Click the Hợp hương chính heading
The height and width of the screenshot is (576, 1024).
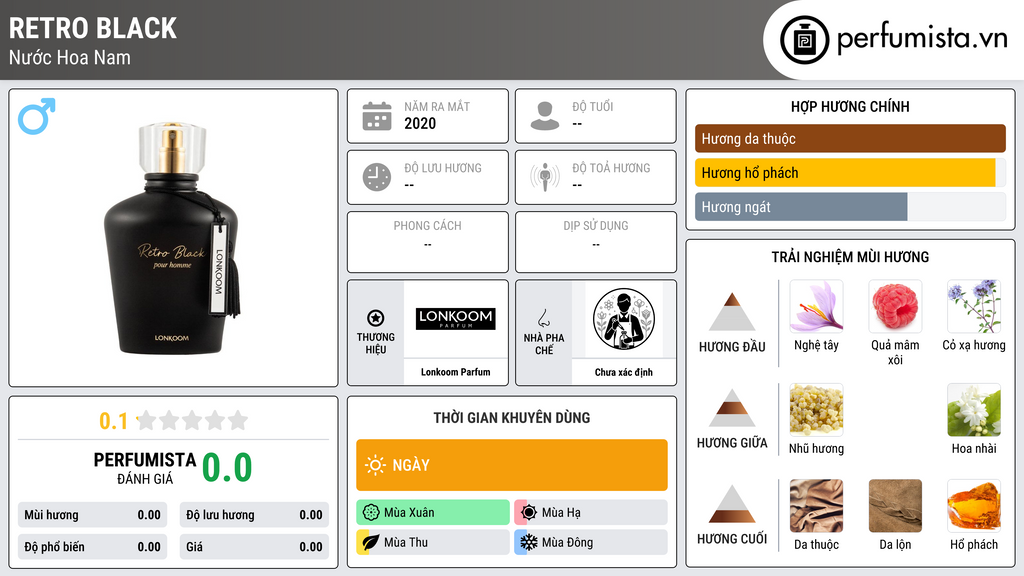click(x=850, y=106)
